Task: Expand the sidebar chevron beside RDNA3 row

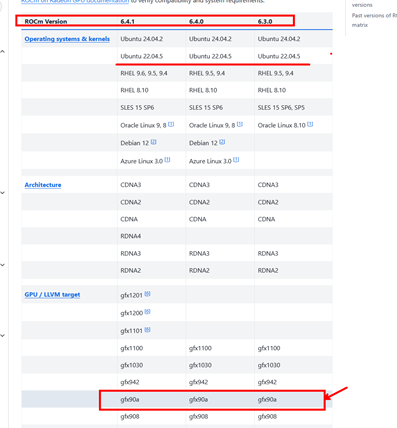Action: point(2,265)
